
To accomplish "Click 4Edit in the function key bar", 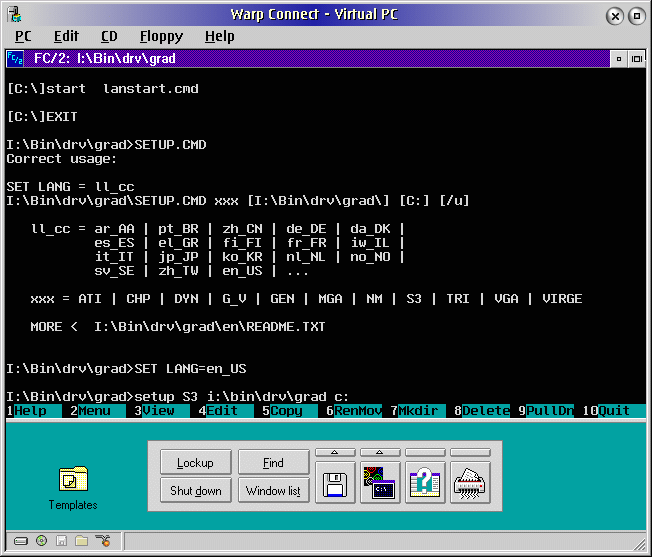I will (x=226, y=411).
